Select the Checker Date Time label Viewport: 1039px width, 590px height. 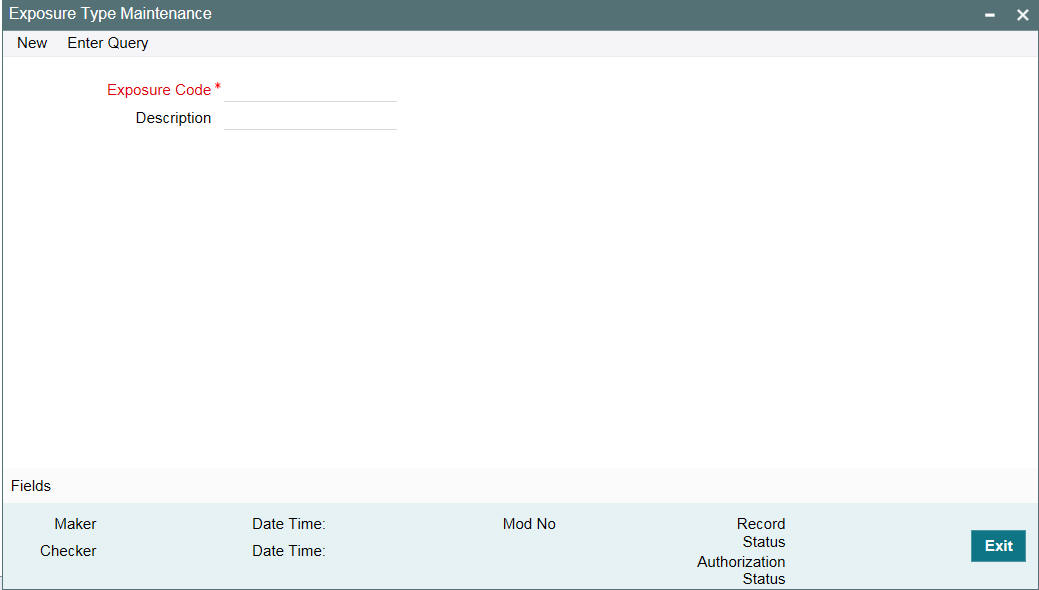click(289, 551)
